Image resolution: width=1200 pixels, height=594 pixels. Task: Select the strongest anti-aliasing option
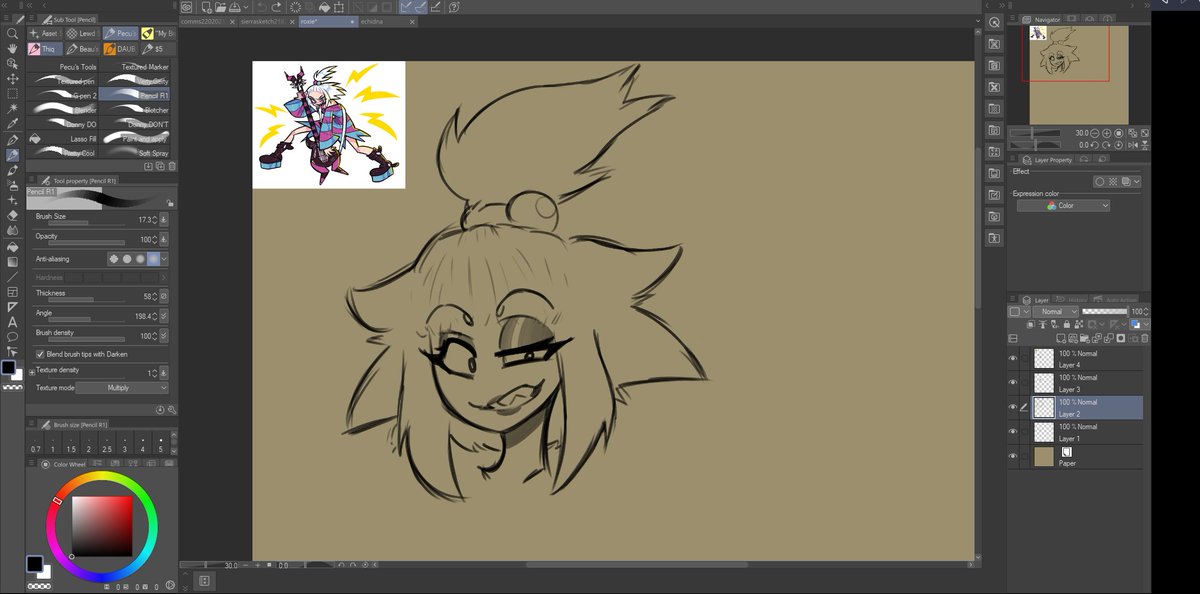pyautogui.click(x=153, y=258)
